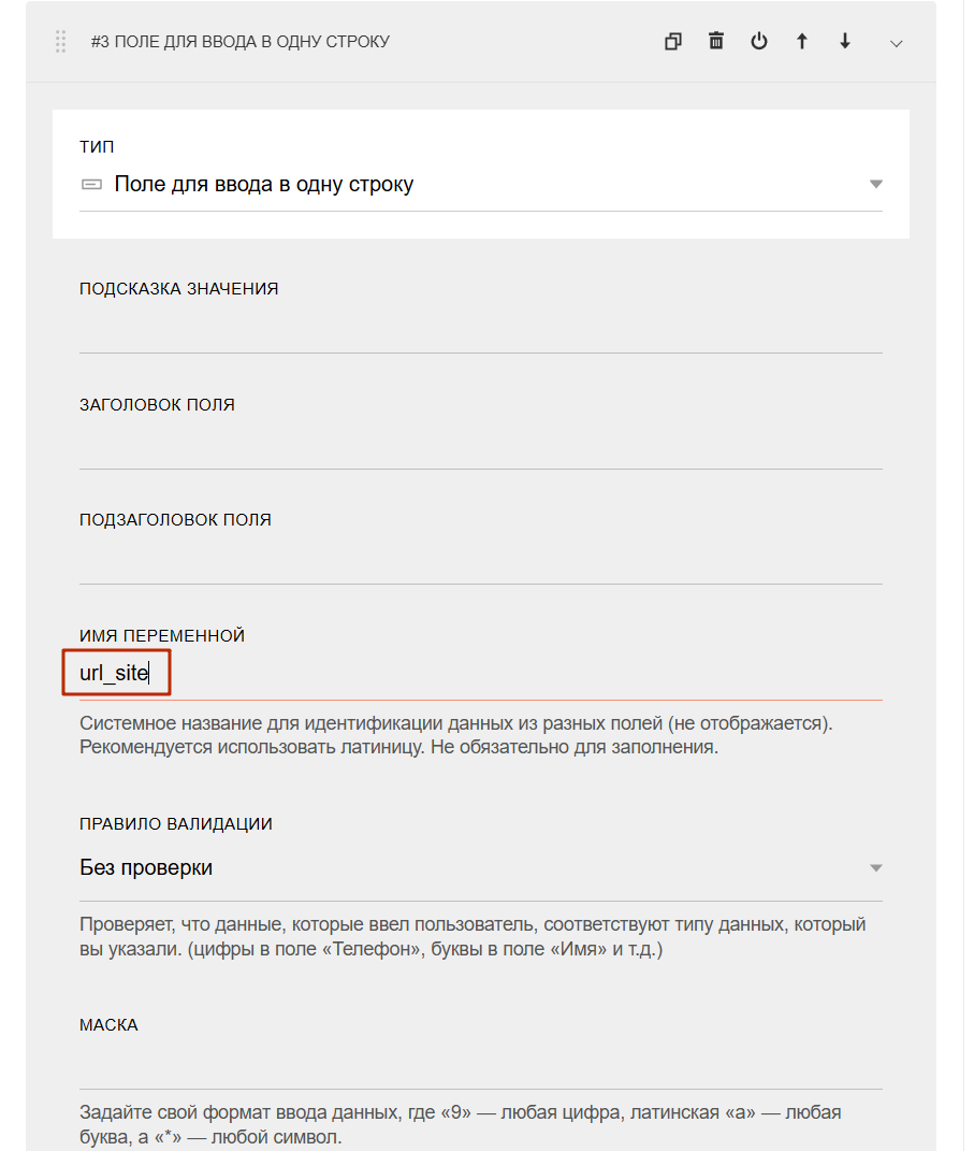974x1151 pixels.
Task: Click the duplicate field icon
Action: pyautogui.click(x=673, y=42)
